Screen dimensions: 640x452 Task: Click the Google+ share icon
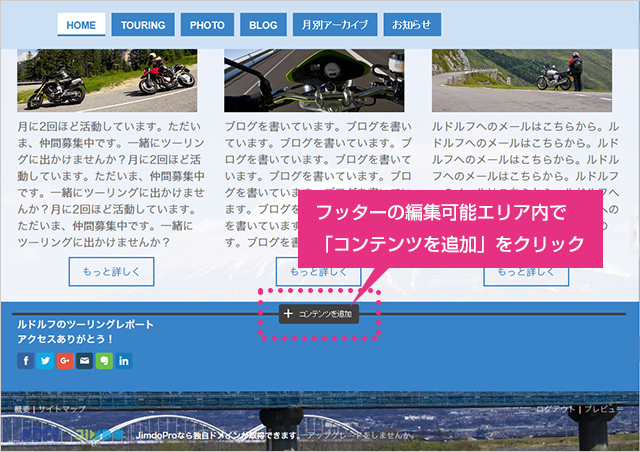tap(65, 361)
